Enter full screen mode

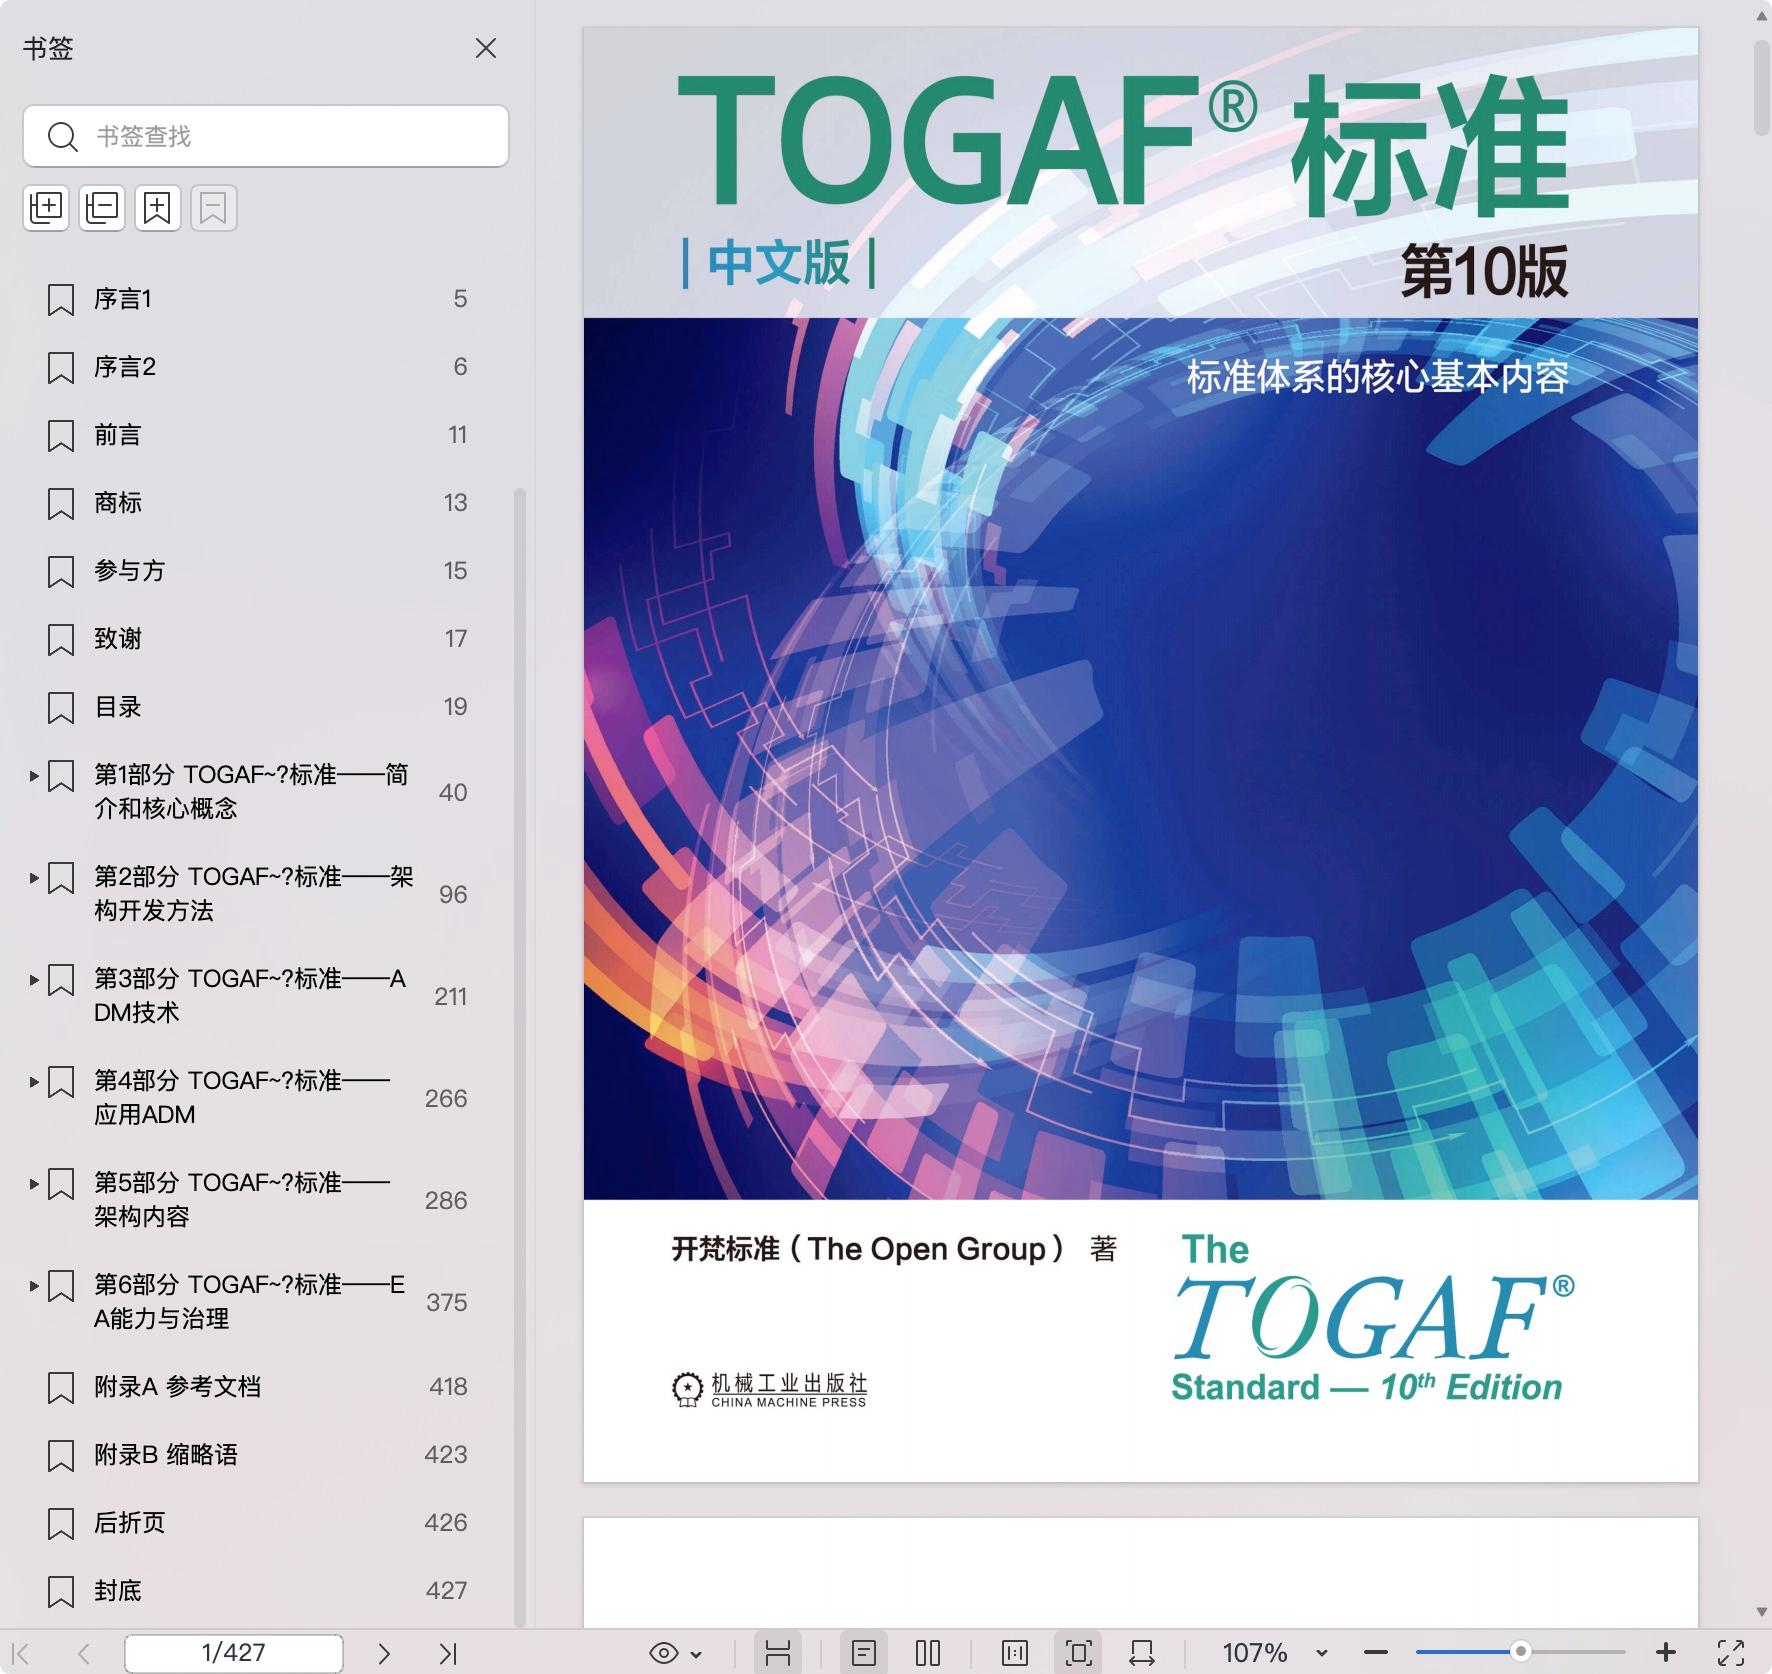[x=1731, y=1653]
